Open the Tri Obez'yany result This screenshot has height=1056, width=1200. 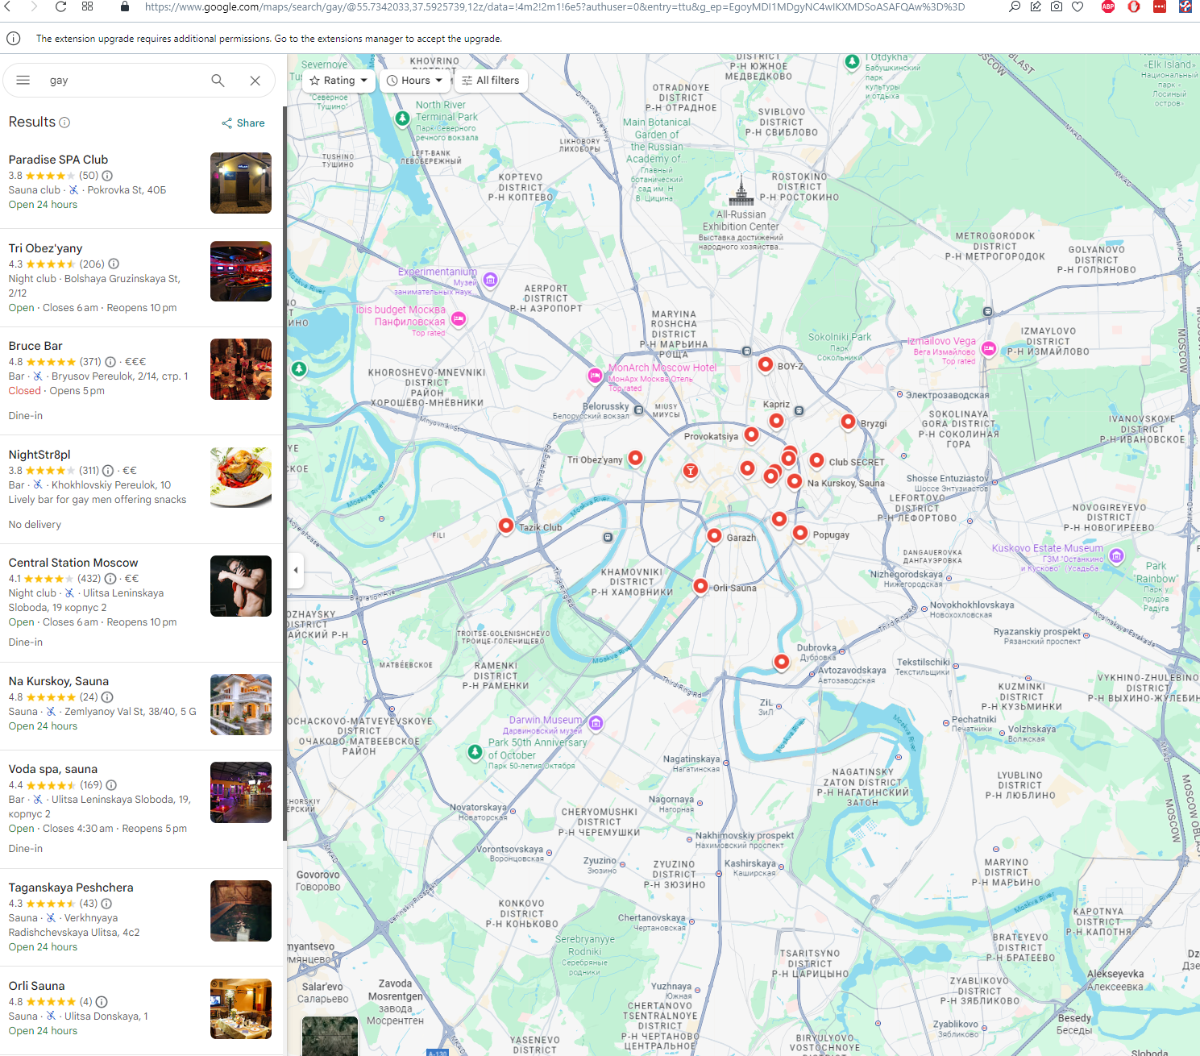click(x=142, y=278)
